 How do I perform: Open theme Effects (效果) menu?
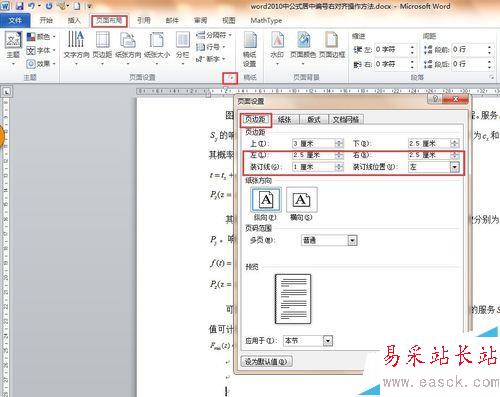click(x=41, y=63)
